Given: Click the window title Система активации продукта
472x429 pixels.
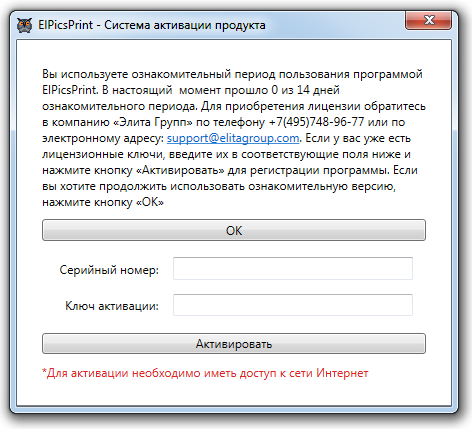Looking at the screenshot, I should pos(185,25).
